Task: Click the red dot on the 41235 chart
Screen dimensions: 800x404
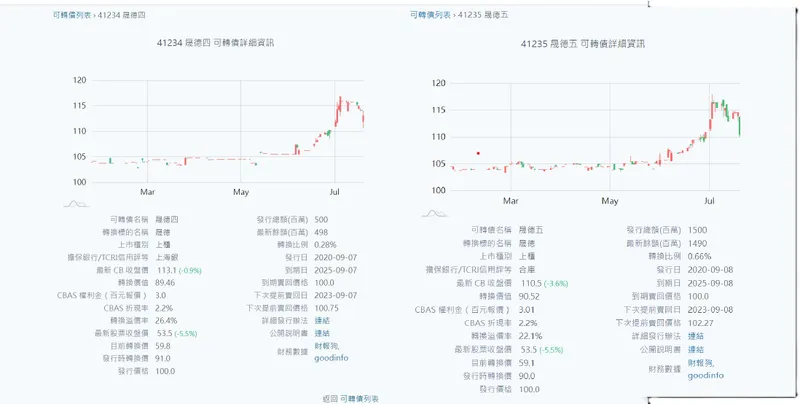Action: click(x=479, y=153)
